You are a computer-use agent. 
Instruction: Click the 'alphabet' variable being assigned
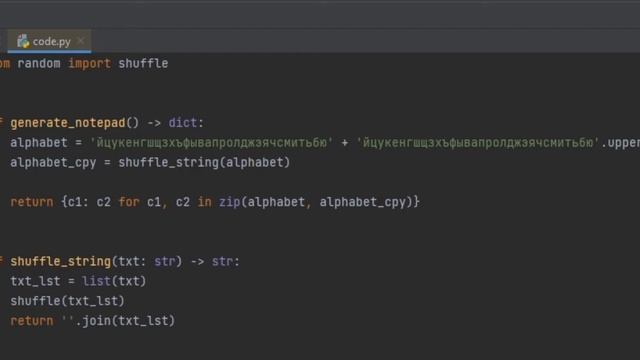[39, 142]
